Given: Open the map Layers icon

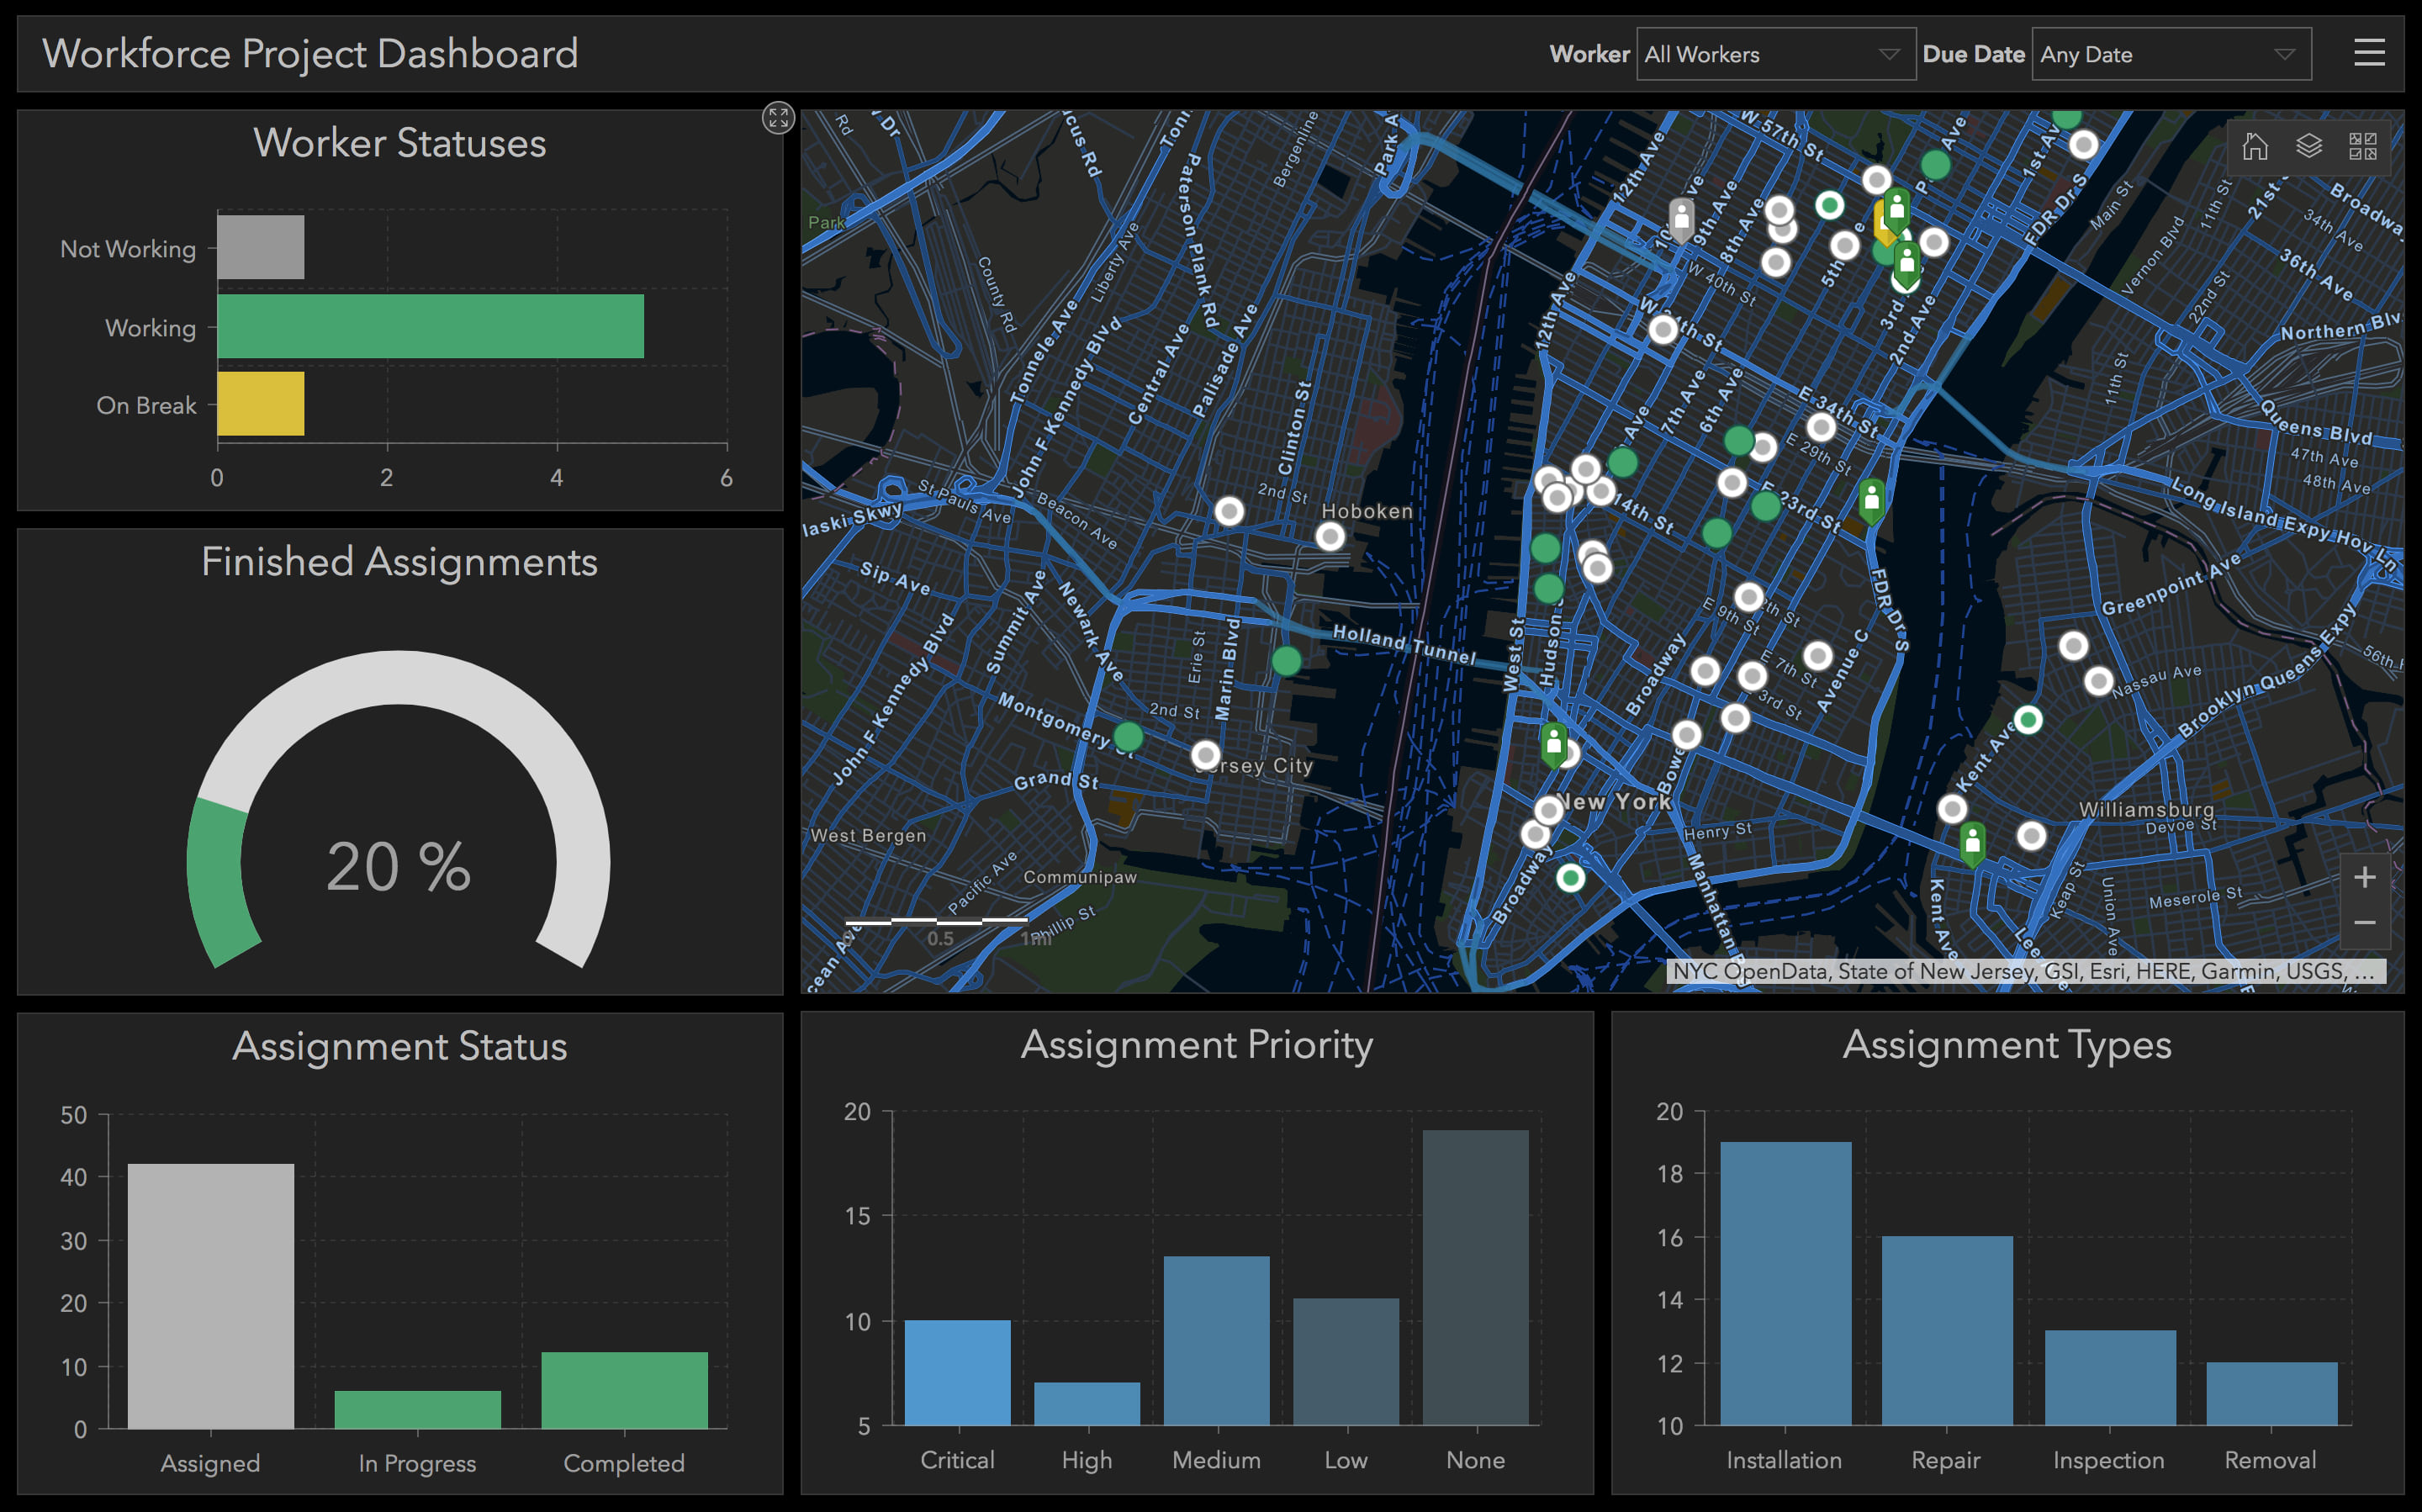Looking at the screenshot, I should (x=2309, y=147).
